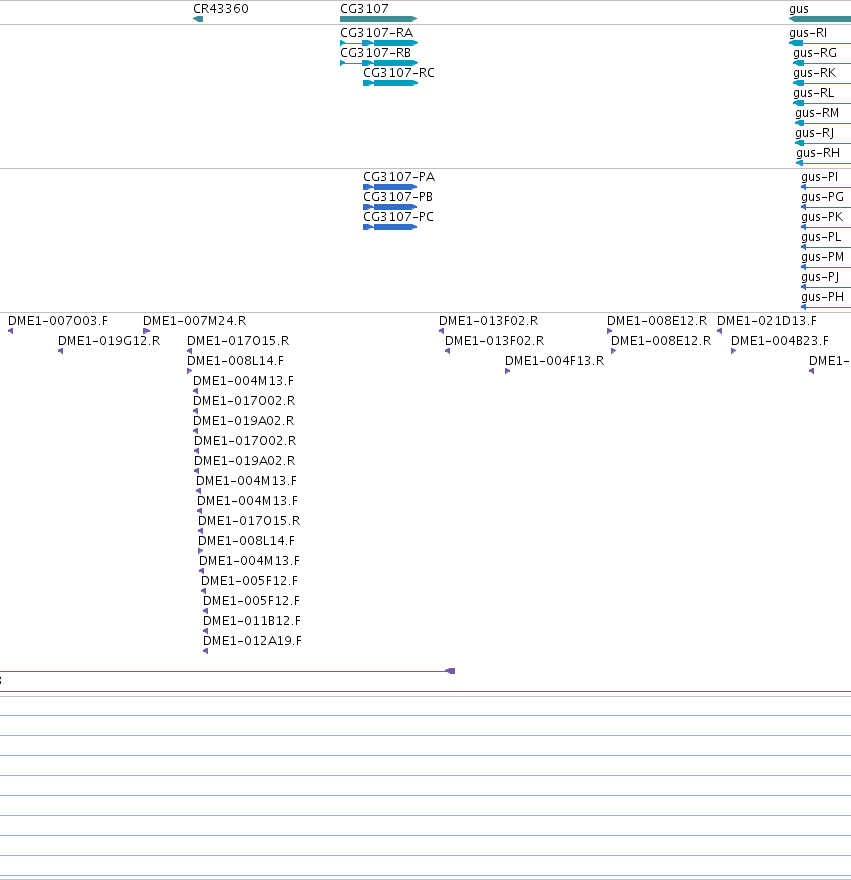
Task: Select the DME1-007M24.R read label
Action: (x=194, y=321)
